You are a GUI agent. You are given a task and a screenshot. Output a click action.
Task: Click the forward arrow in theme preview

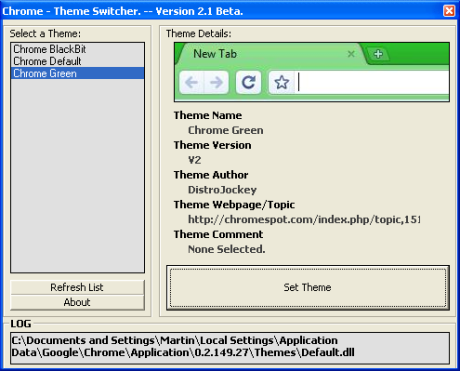216,82
